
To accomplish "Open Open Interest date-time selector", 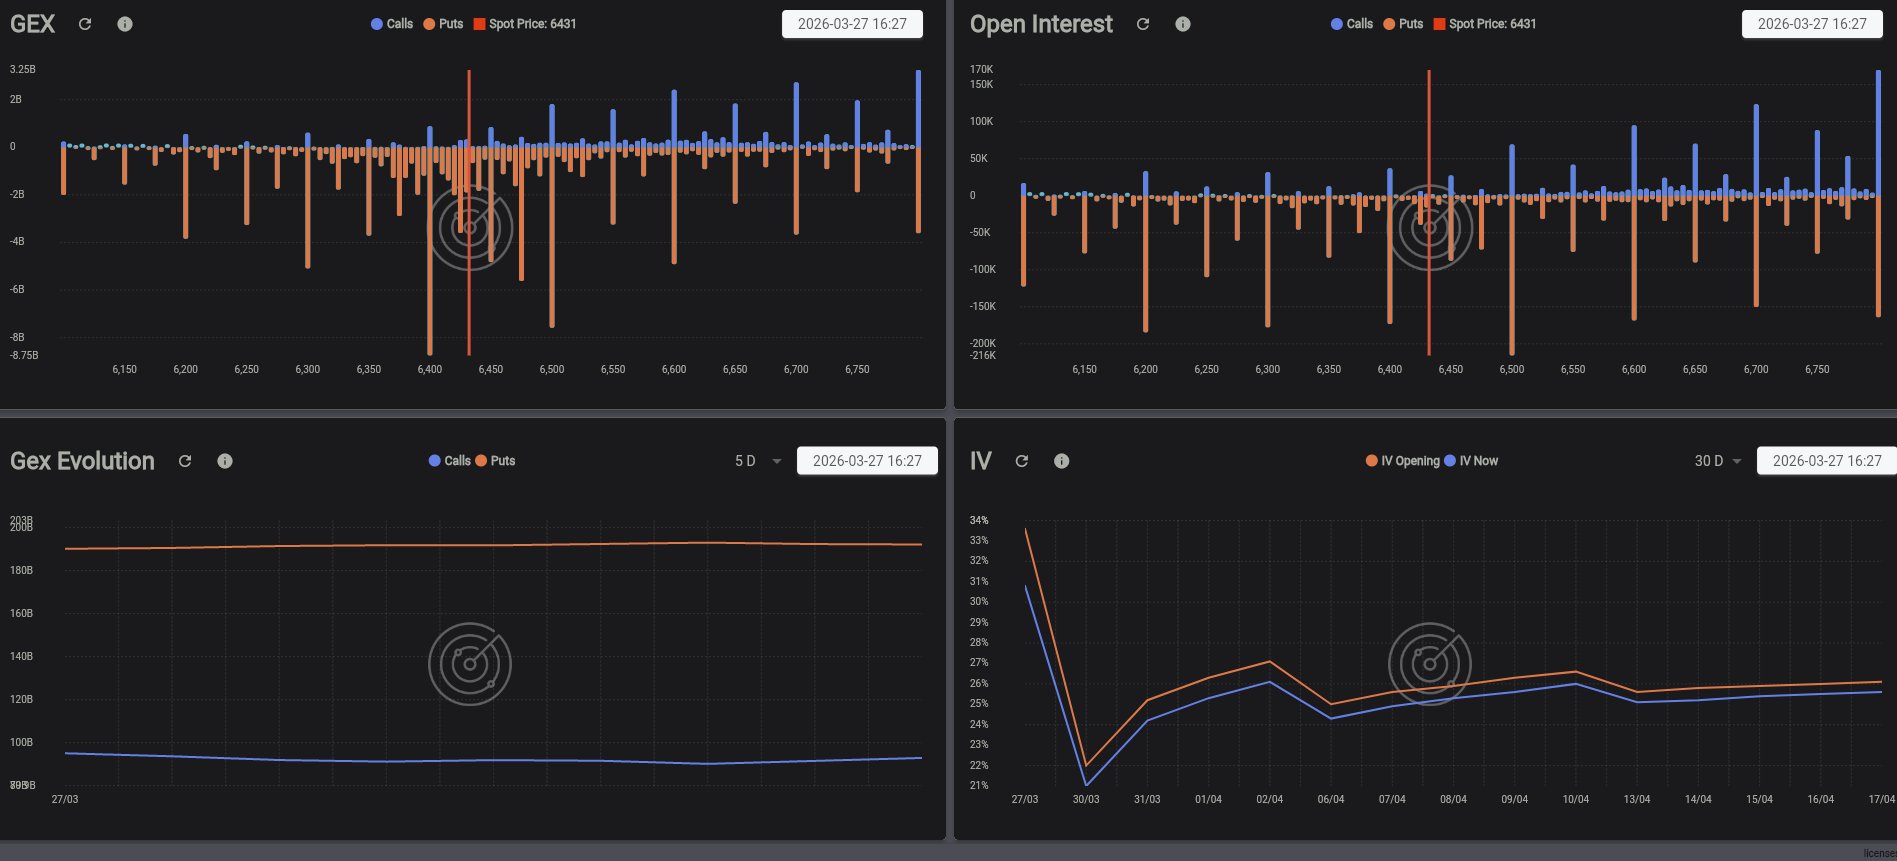I will (x=1812, y=24).
